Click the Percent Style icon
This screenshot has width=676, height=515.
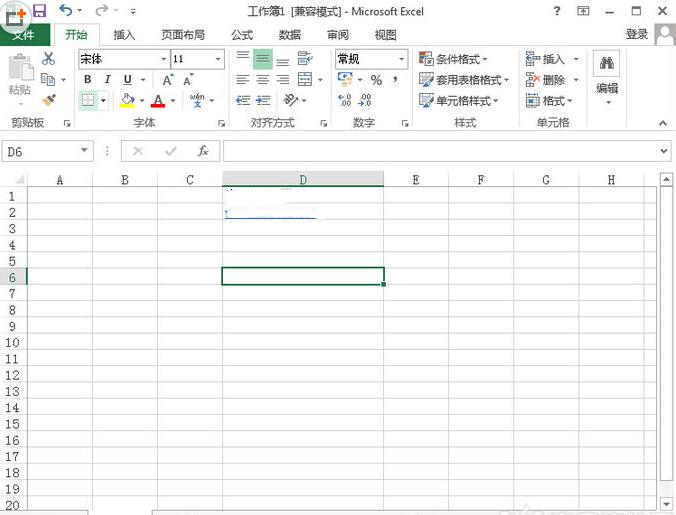(376, 80)
